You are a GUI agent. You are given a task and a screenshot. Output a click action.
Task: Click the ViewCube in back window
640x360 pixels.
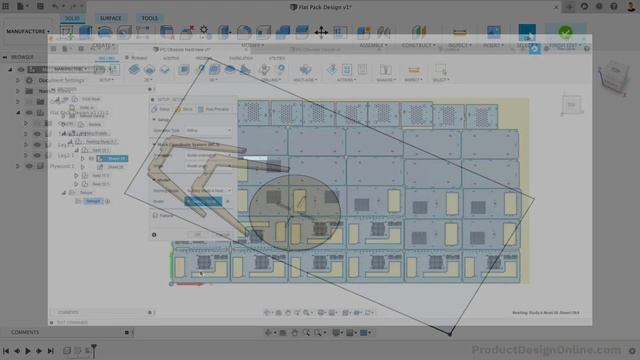coord(613,78)
